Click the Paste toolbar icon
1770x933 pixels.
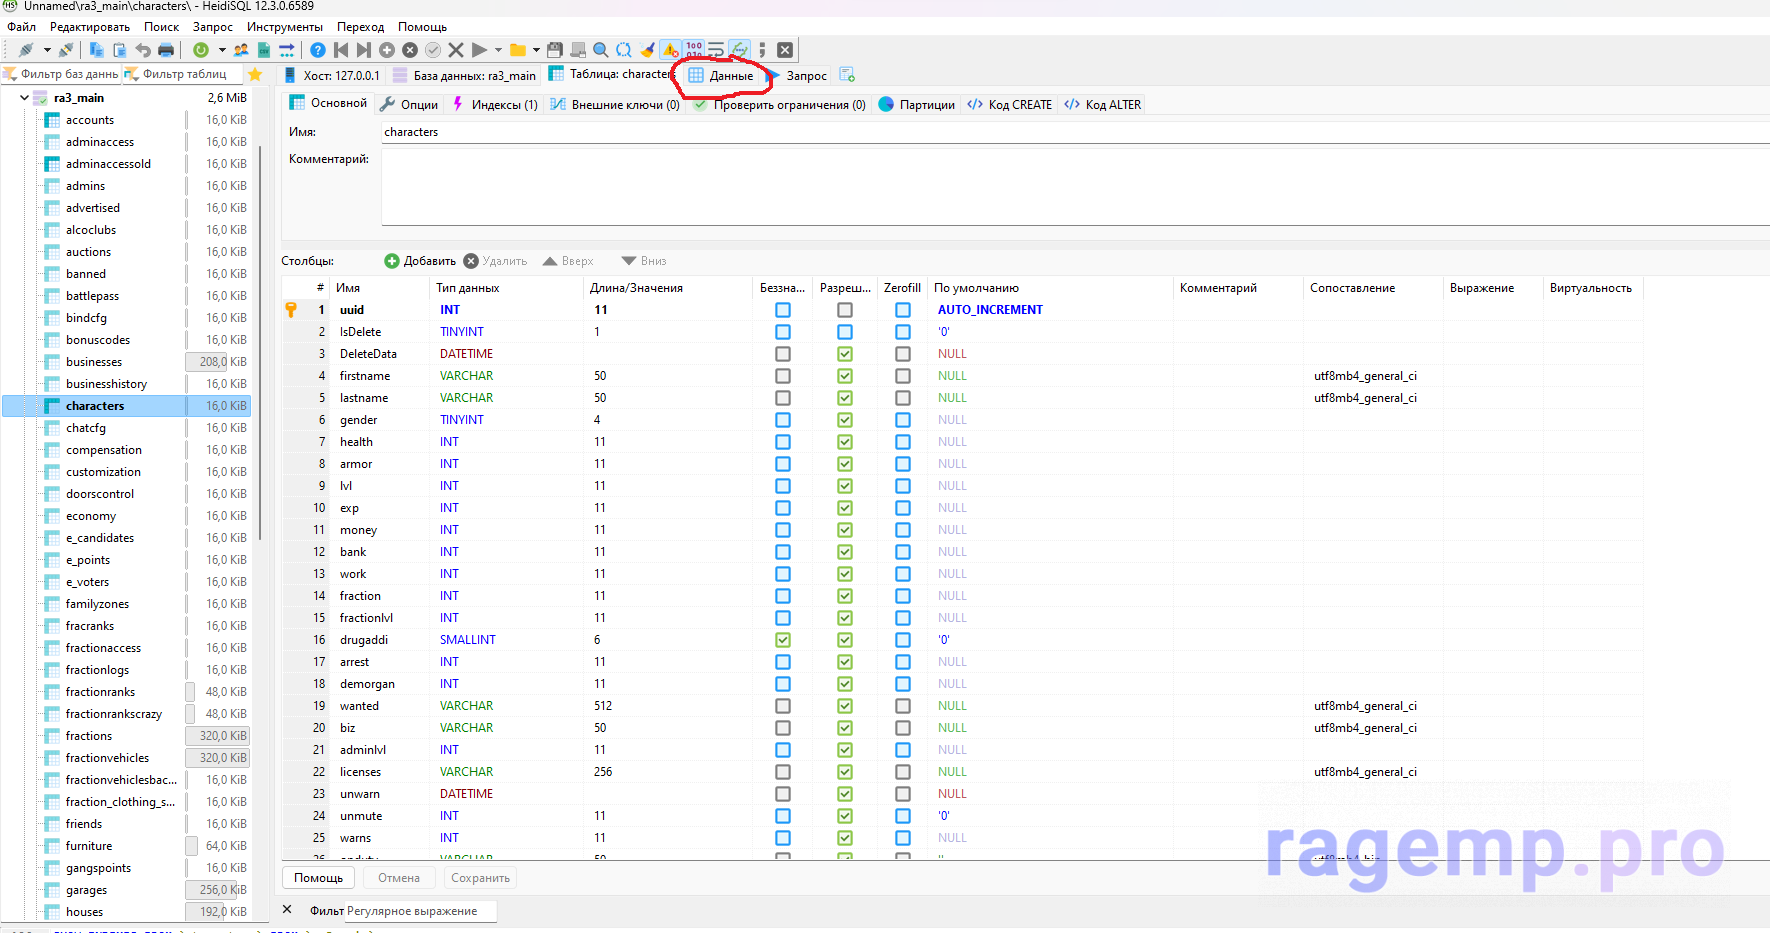[x=120, y=50]
